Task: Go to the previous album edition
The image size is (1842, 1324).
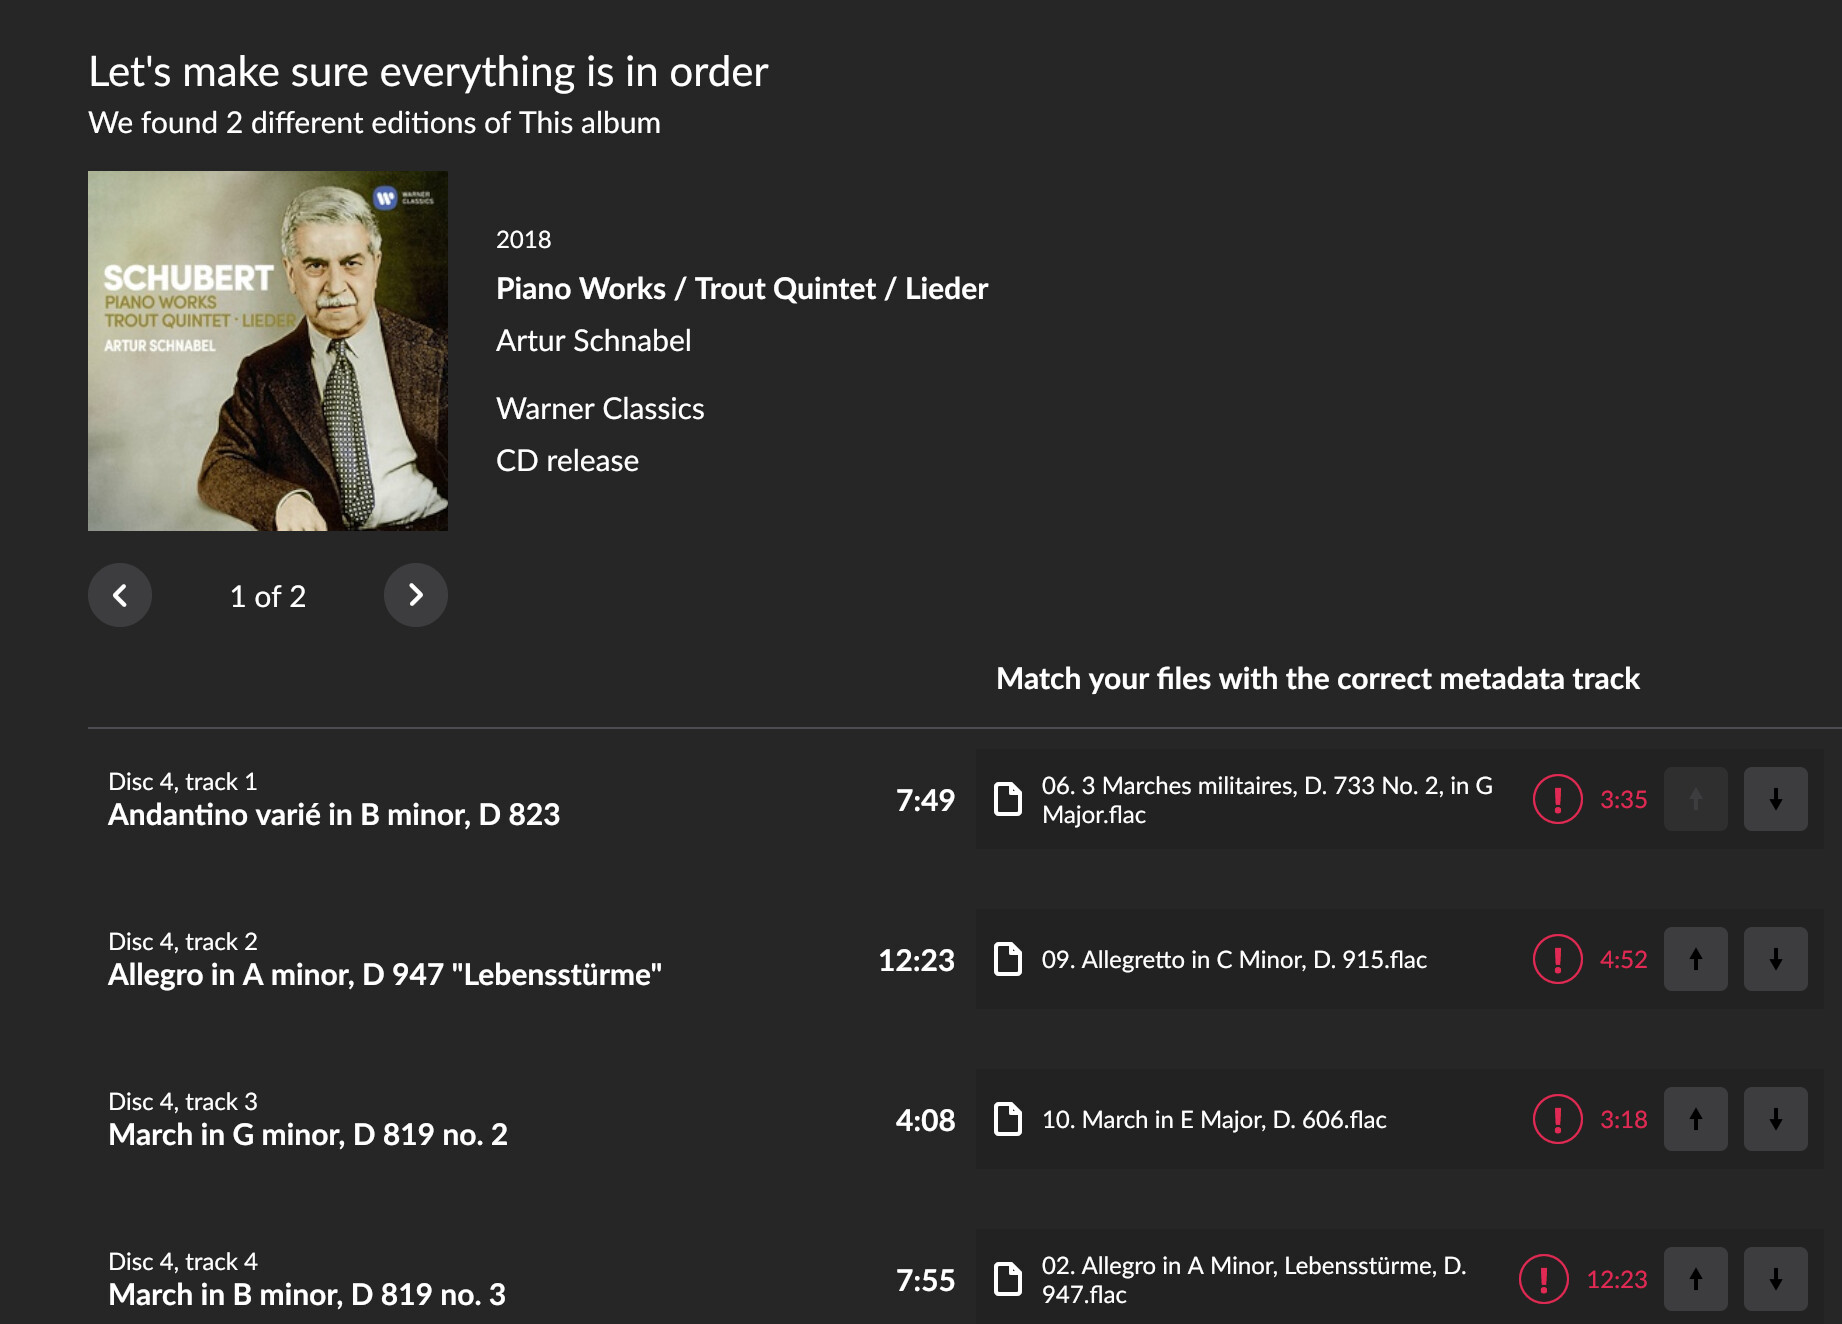Action: click(120, 595)
